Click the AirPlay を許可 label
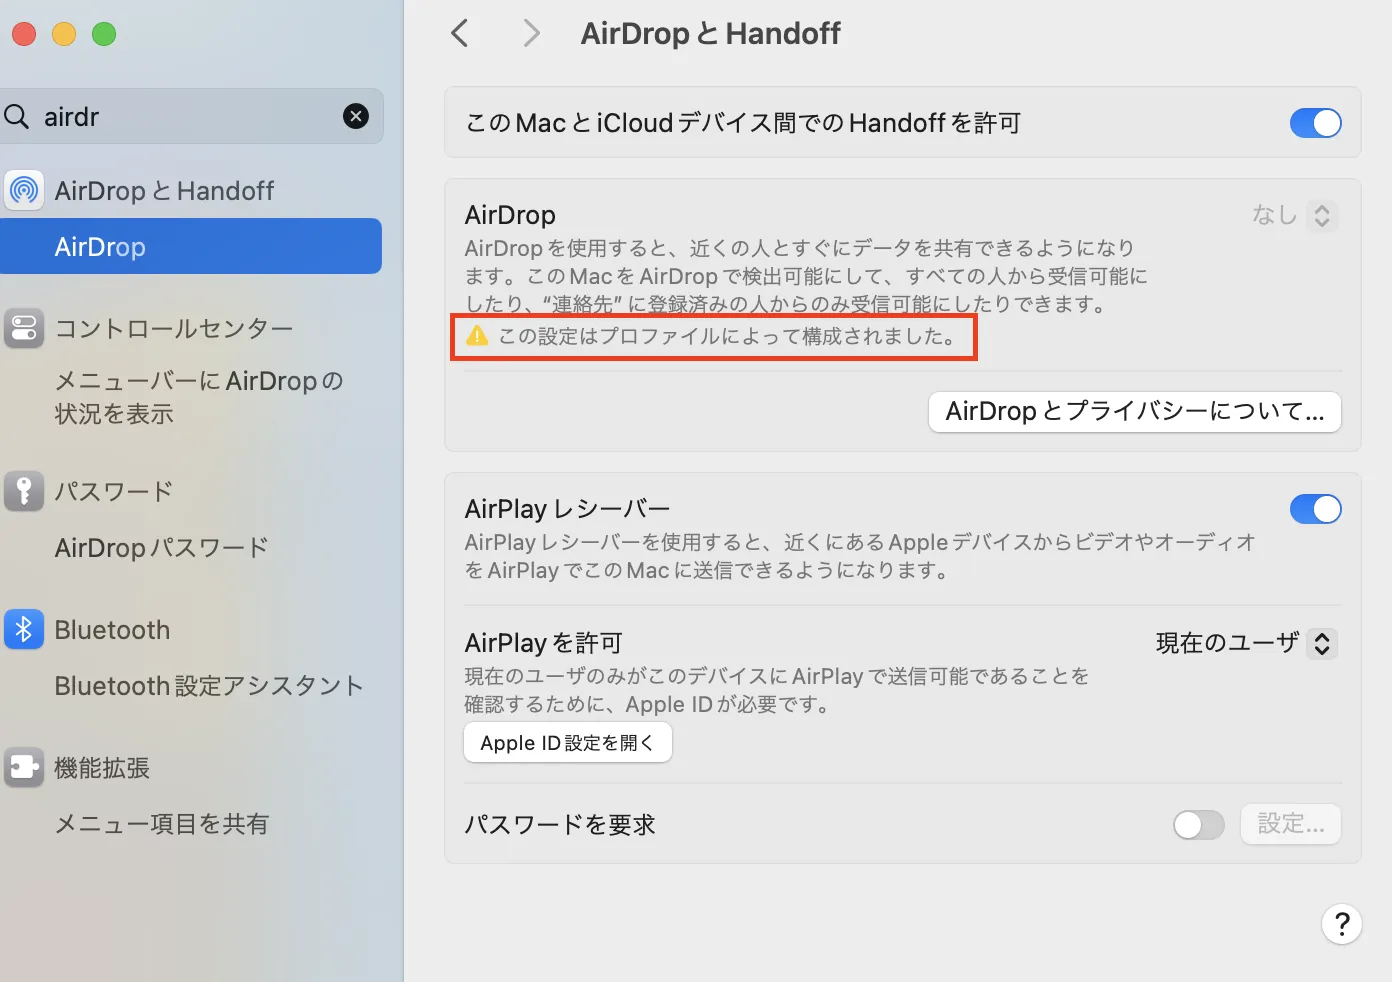This screenshot has height=982, width=1392. 544,643
